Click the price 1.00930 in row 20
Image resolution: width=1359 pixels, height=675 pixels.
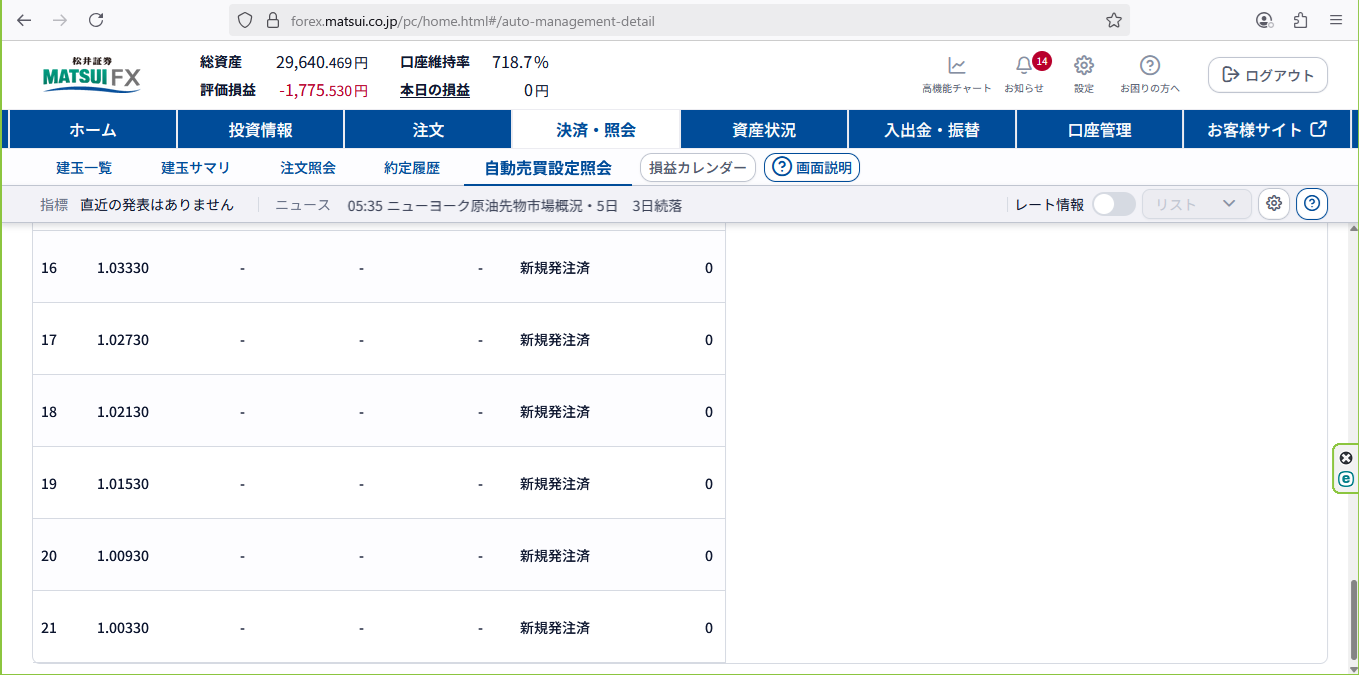click(123, 556)
